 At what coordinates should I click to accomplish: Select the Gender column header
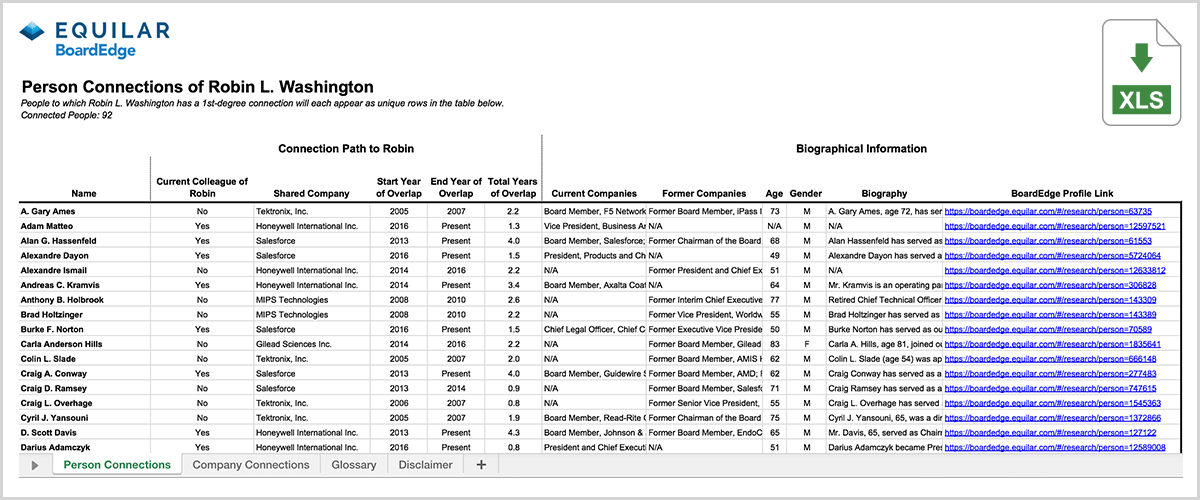pyautogui.click(x=806, y=194)
